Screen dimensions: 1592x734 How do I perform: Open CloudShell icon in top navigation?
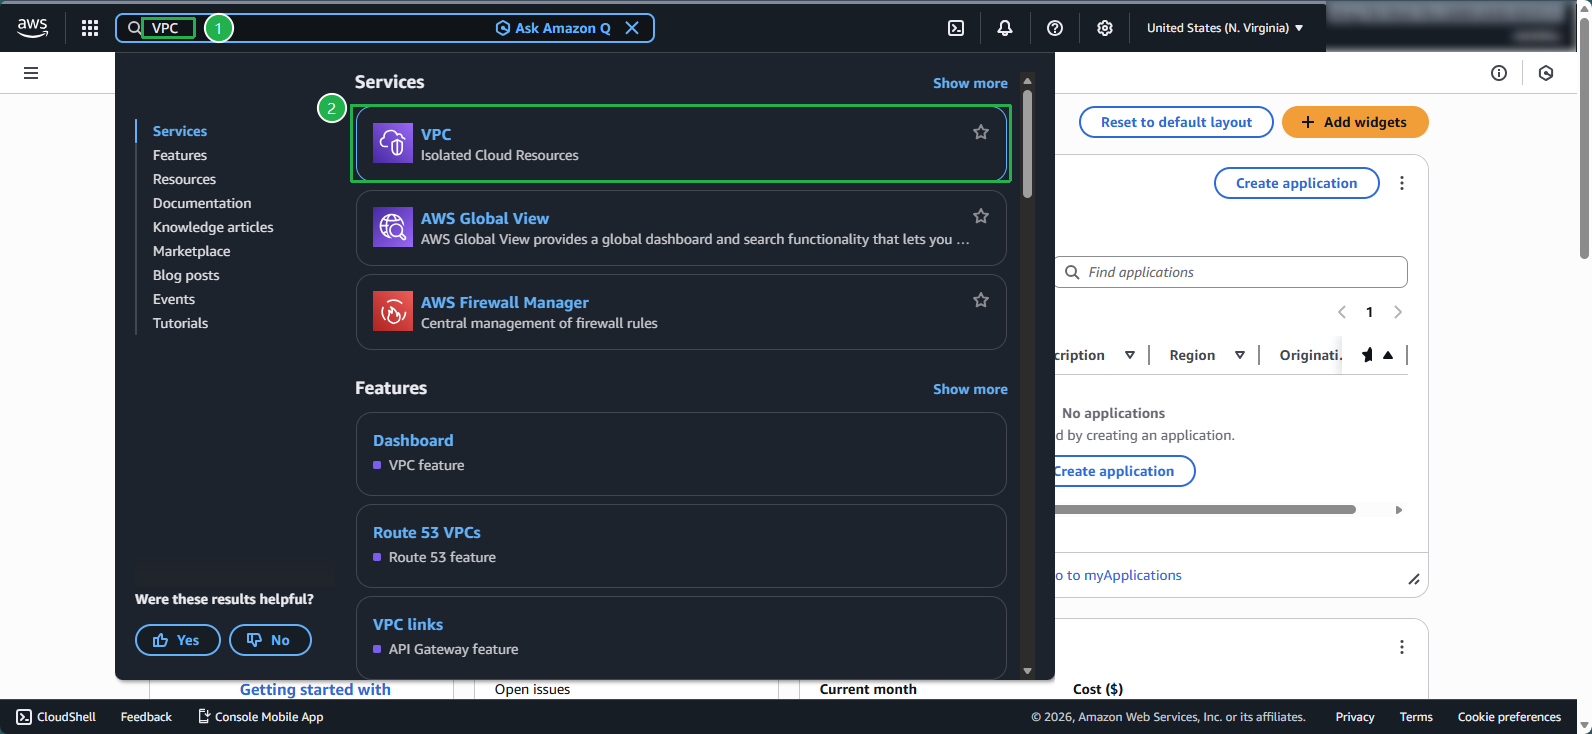pos(956,28)
